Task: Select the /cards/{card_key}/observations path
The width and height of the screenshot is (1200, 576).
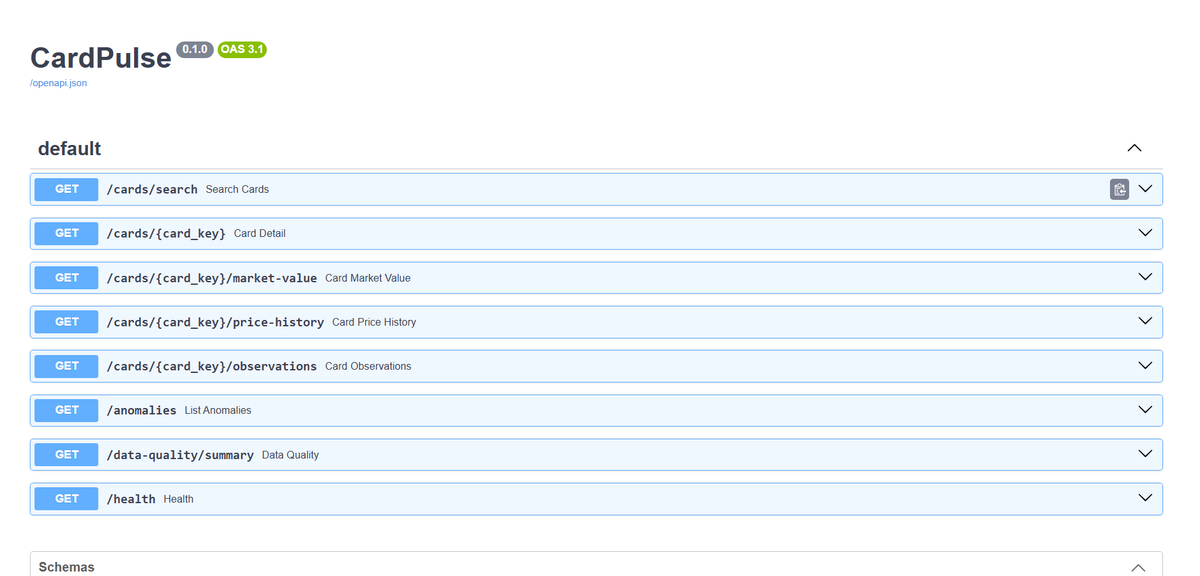Action: point(211,366)
